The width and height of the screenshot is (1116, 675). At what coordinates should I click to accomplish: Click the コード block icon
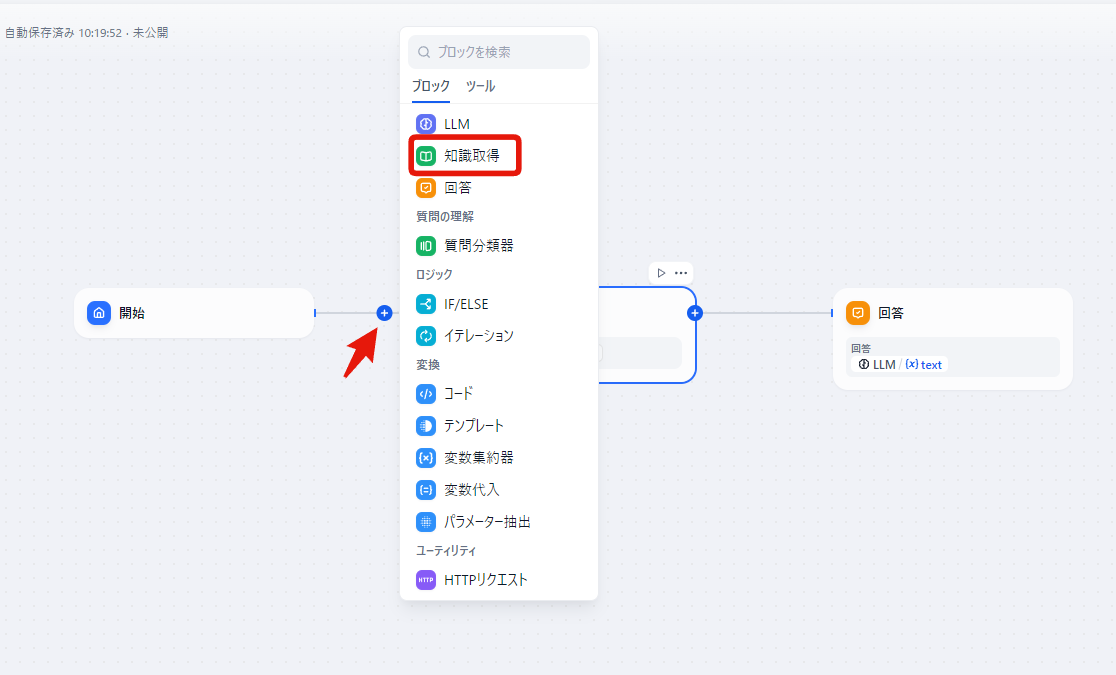pyautogui.click(x=426, y=394)
